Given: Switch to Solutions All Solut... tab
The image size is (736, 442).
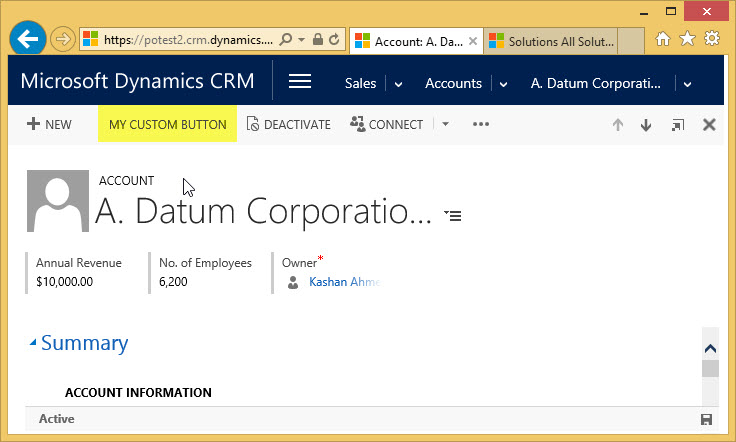Looking at the screenshot, I should click(551, 41).
